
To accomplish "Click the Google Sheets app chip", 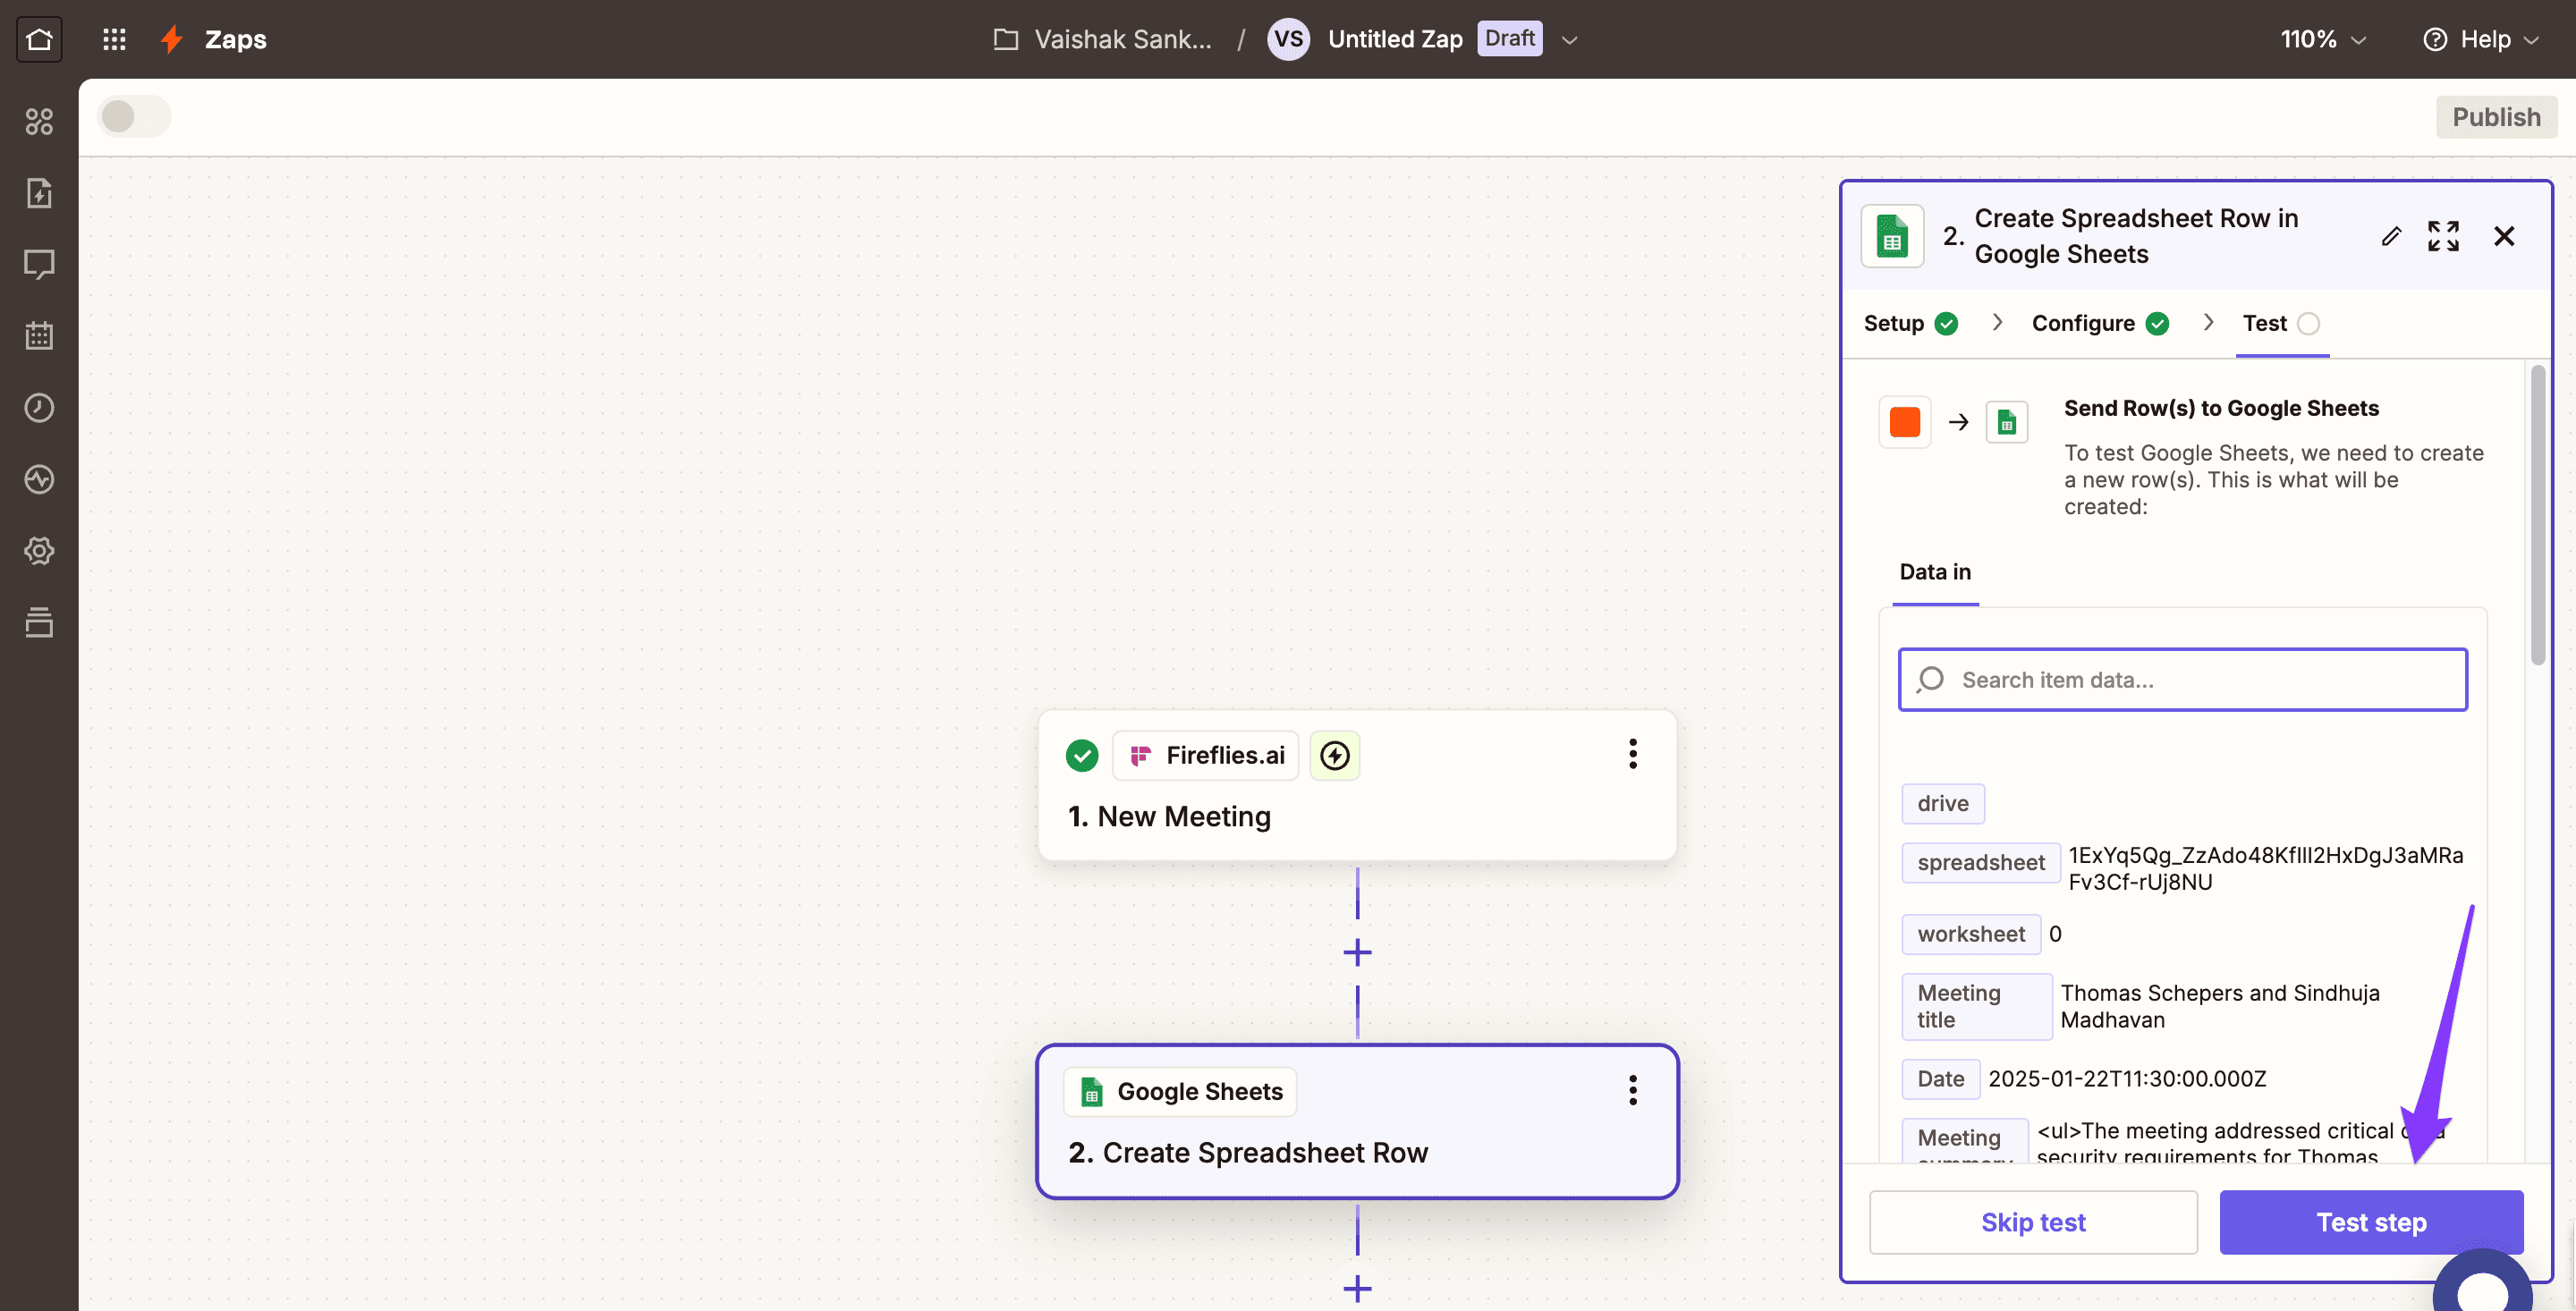I will (1180, 1092).
